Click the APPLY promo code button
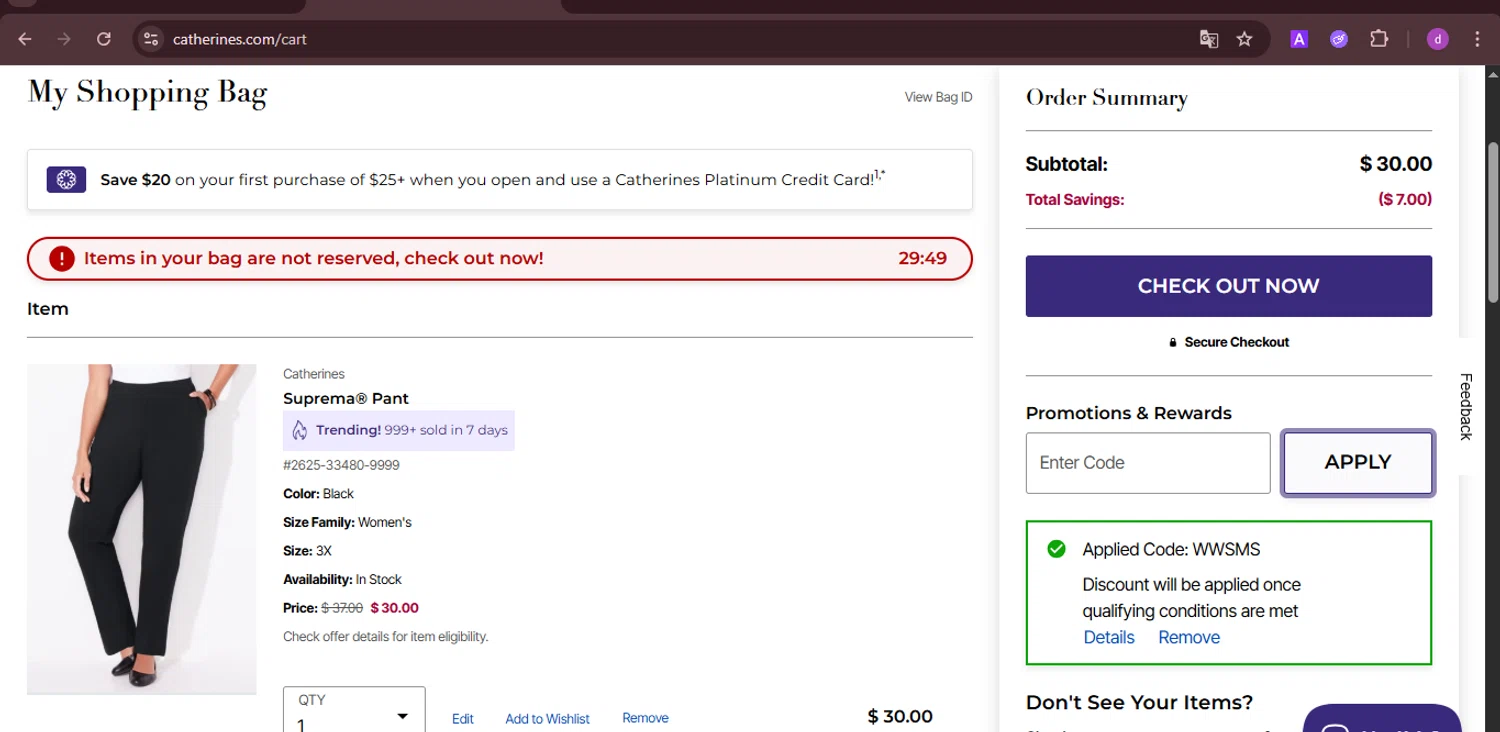The height and width of the screenshot is (732, 1500). pos(1358,462)
